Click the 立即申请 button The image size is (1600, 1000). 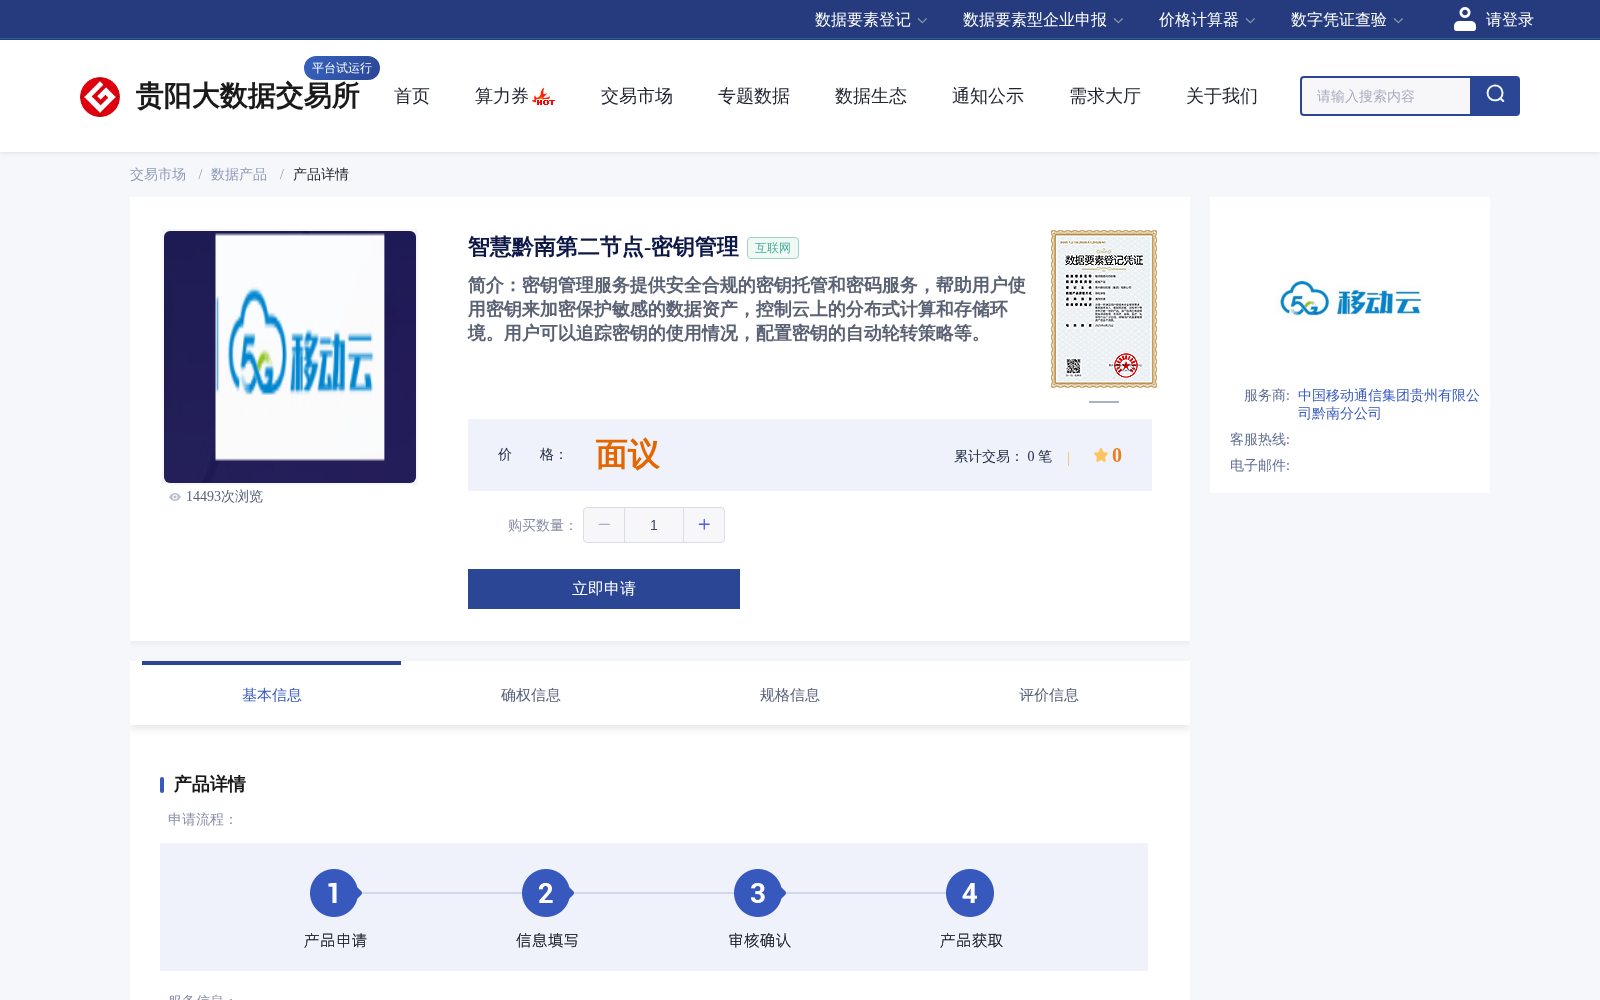pyautogui.click(x=604, y=589)
